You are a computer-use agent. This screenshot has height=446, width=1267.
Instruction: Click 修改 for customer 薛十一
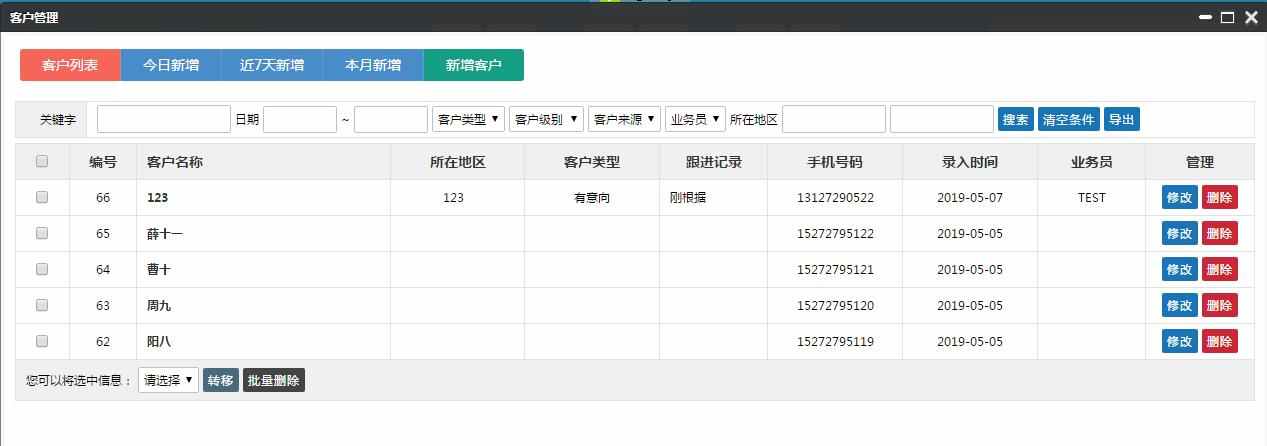tap(1180, 233)
